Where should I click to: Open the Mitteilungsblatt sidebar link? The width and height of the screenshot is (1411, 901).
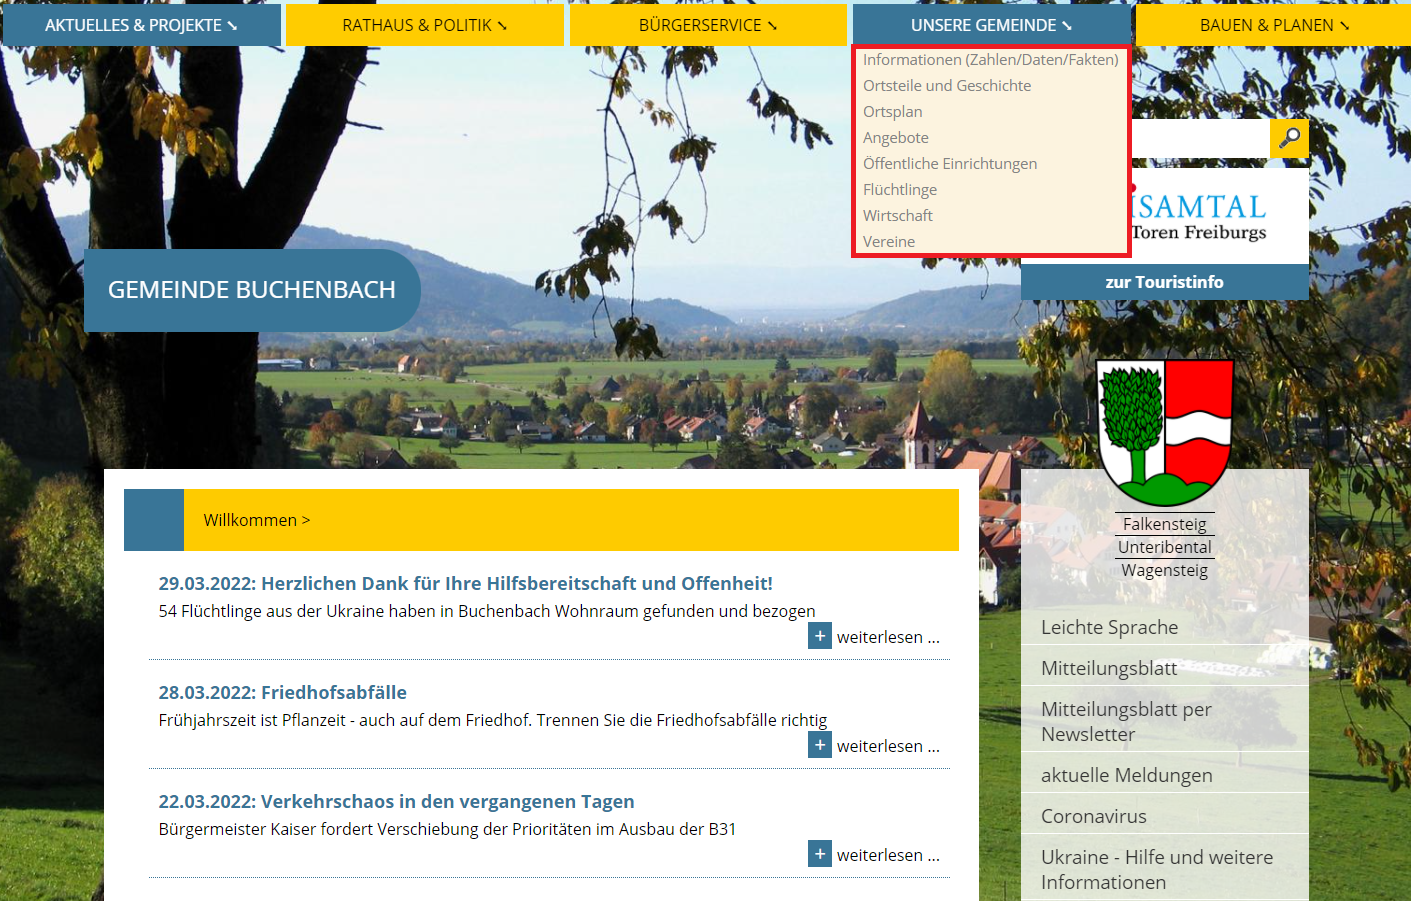[x=1109, y=668]
